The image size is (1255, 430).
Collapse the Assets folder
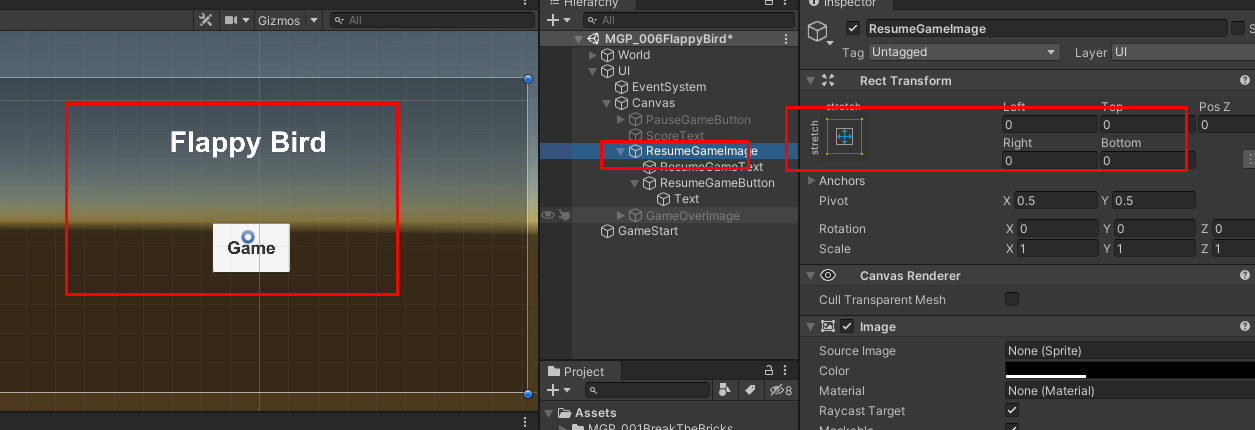pyautogui.click(x=551, y=413)
